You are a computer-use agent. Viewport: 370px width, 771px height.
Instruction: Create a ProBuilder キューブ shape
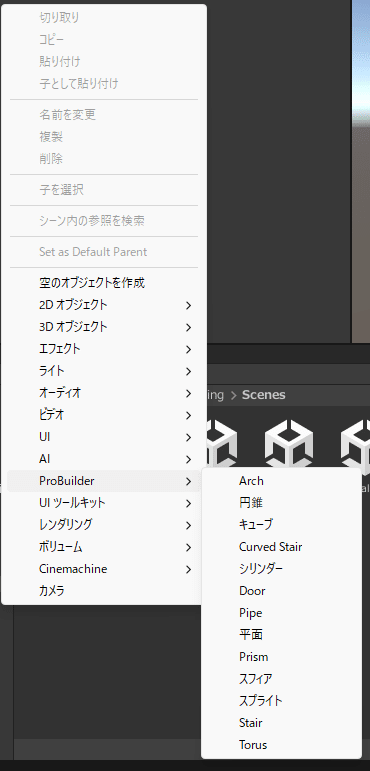click(x=281, y=525)
